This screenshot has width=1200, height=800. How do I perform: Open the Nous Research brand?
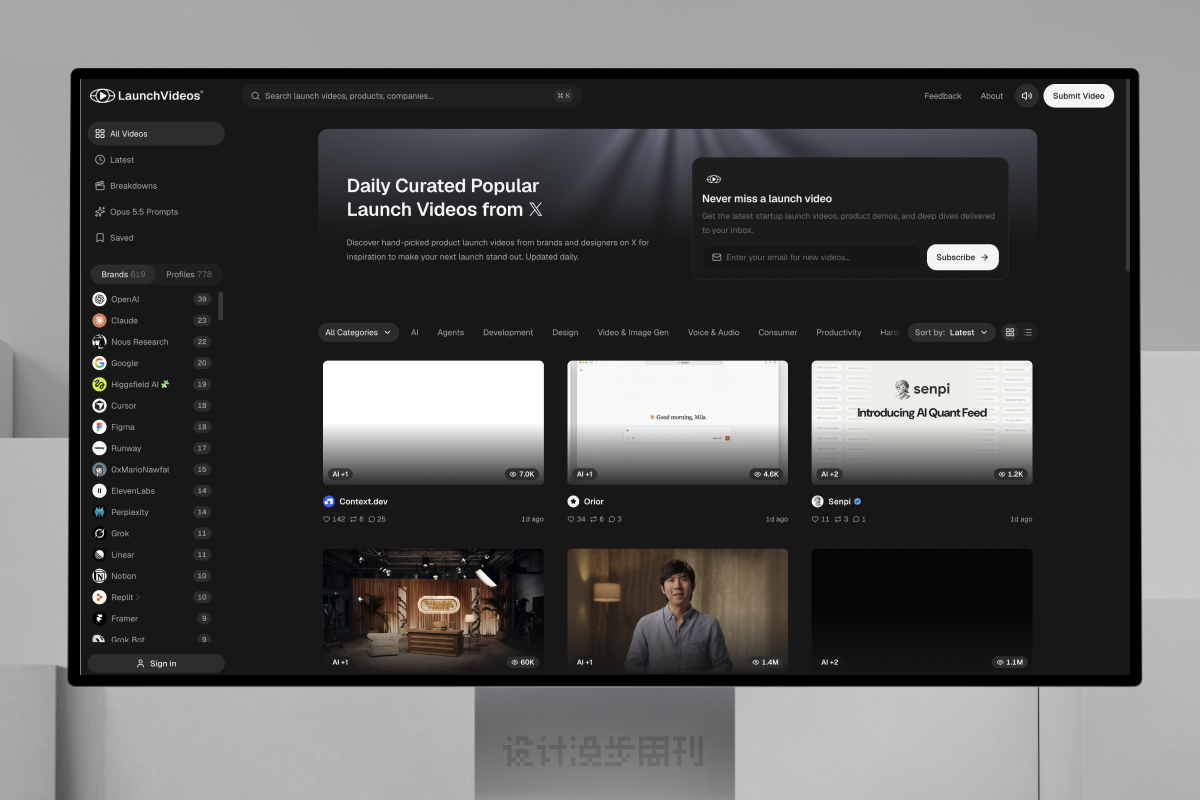coord(152,342)
